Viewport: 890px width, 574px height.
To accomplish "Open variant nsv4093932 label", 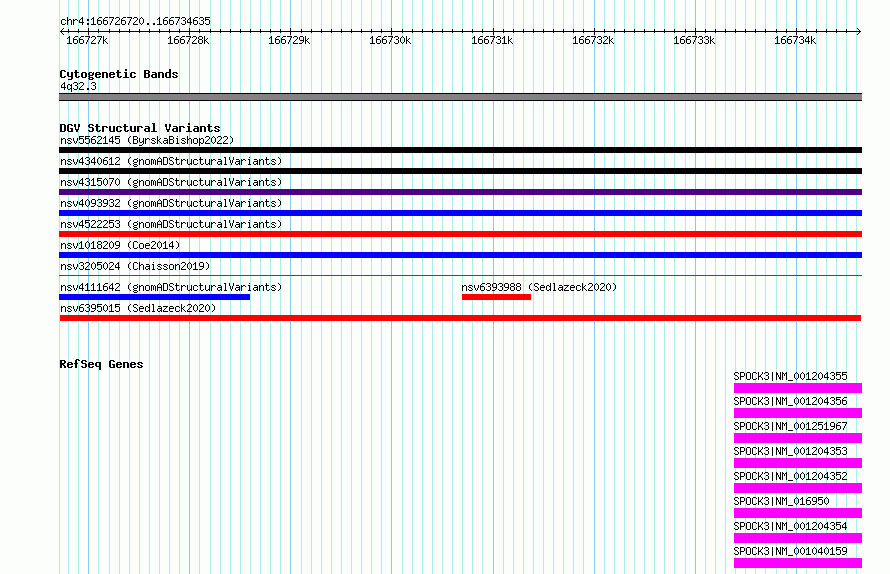I will tap(171, 203).
